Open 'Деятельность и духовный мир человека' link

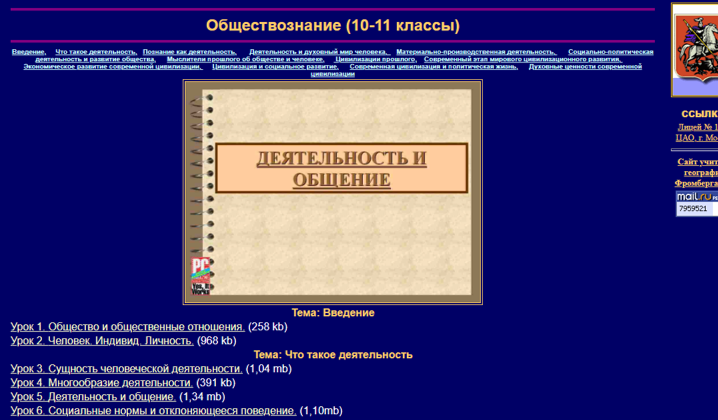pyautogui.click(x=318, y=51)
